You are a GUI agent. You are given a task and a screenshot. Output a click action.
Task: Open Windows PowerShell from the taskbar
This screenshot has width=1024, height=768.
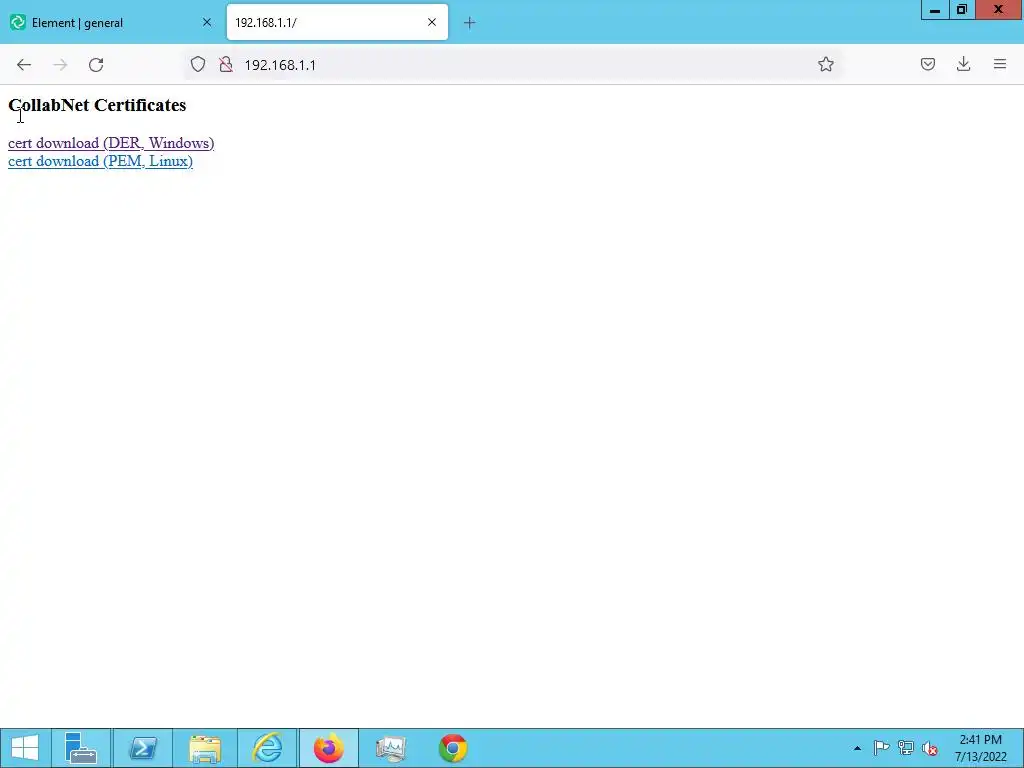click(x=143, y=748)
